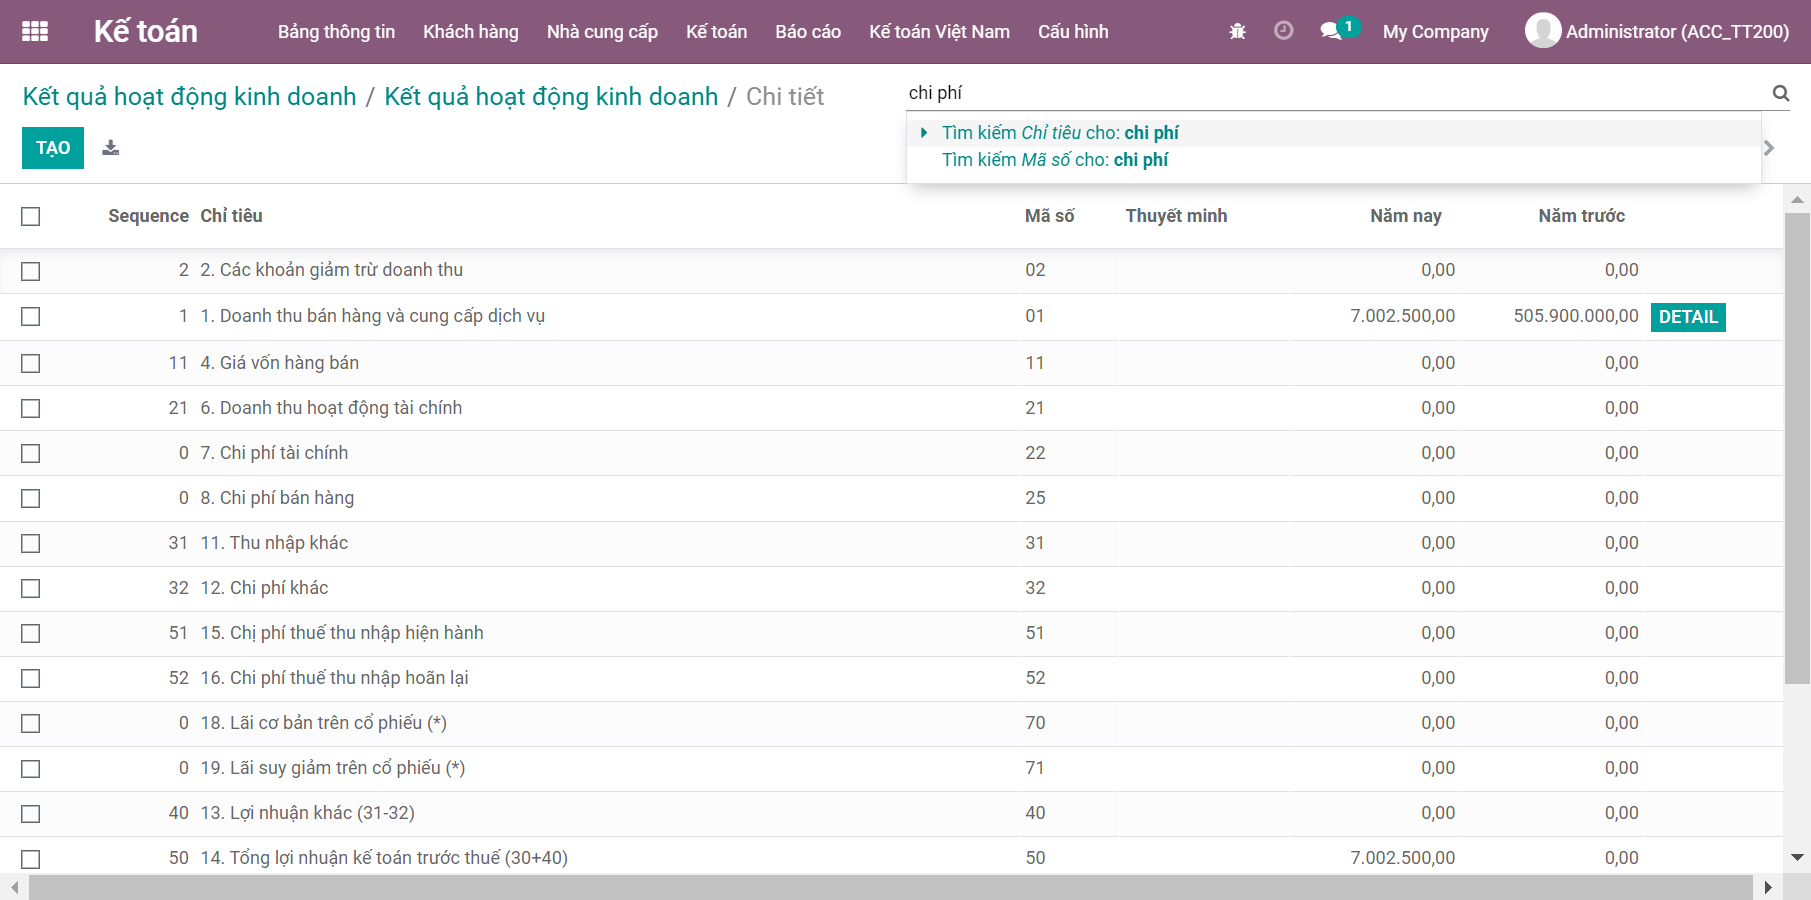Screen dimensions: 1811x900
Task: Click the row text '12. Chi phí khác'
Action: pyautogui.click(x=264, y=588)
